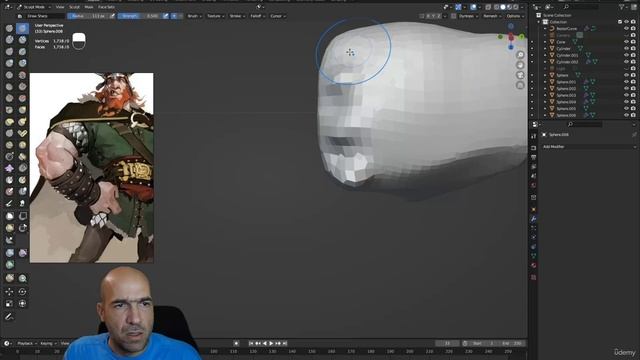640x360 pixels.
Task: Open the Object Data properties green triangle tab
Action: click(533, 256)
